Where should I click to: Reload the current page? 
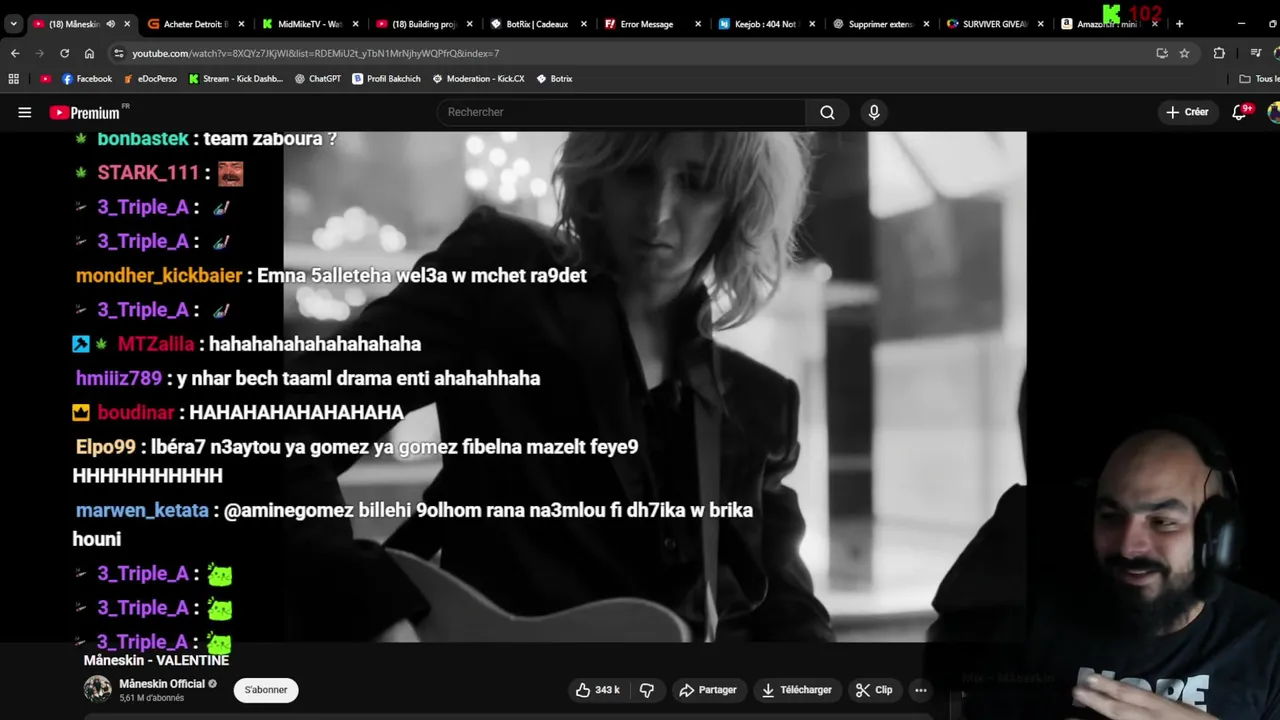tap(64, 53)
